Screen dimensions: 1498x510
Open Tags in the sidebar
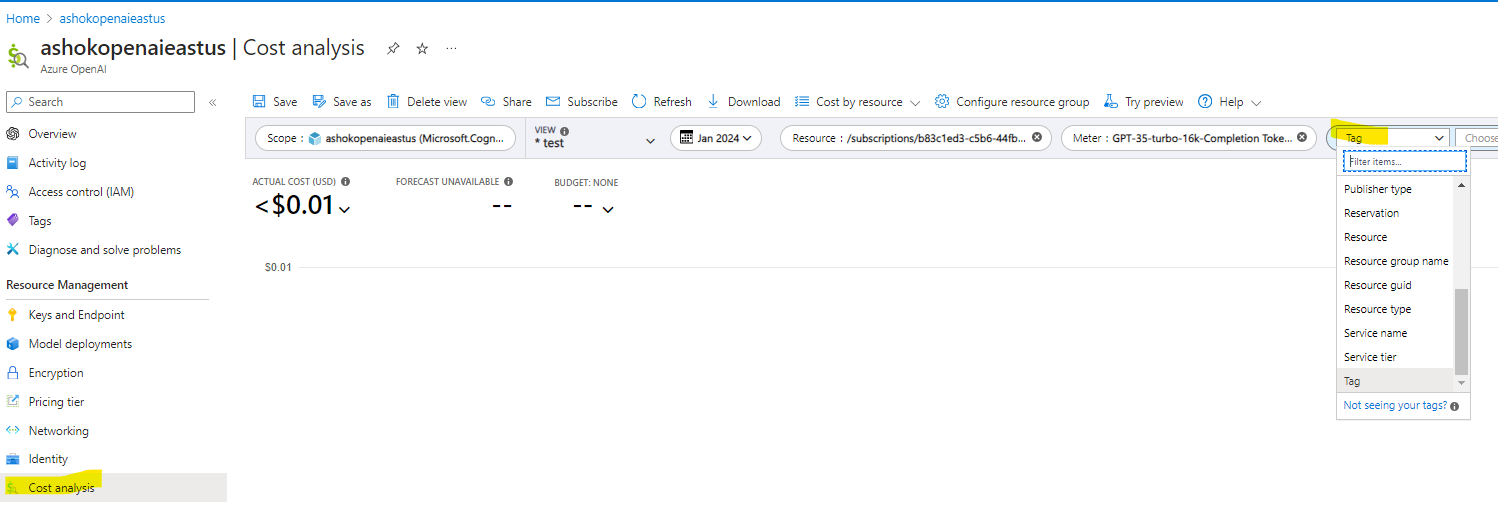(x=40, y=221)
